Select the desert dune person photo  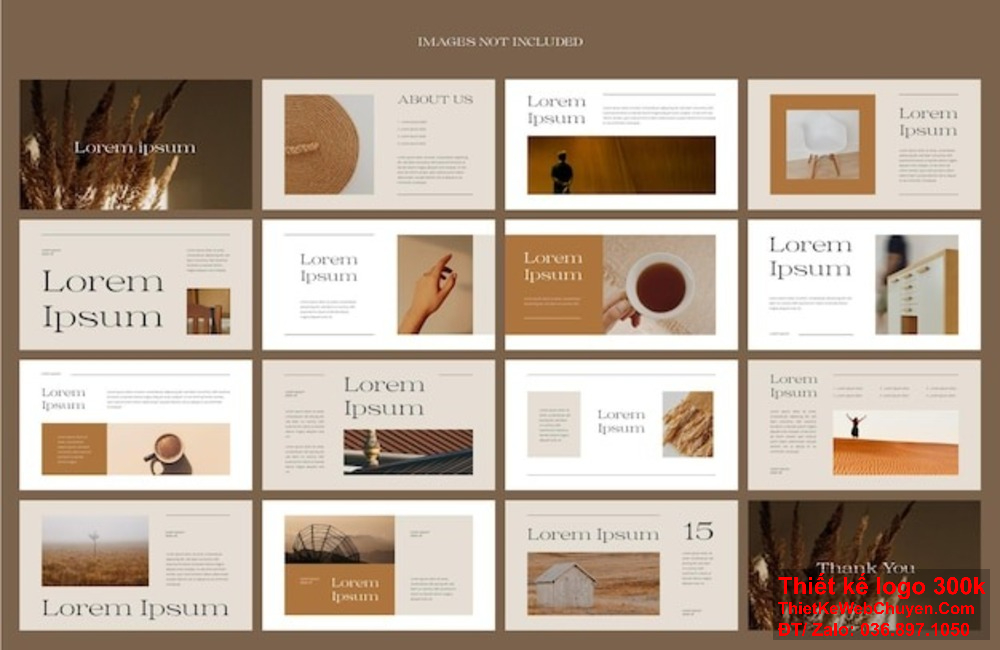(895, 442)
